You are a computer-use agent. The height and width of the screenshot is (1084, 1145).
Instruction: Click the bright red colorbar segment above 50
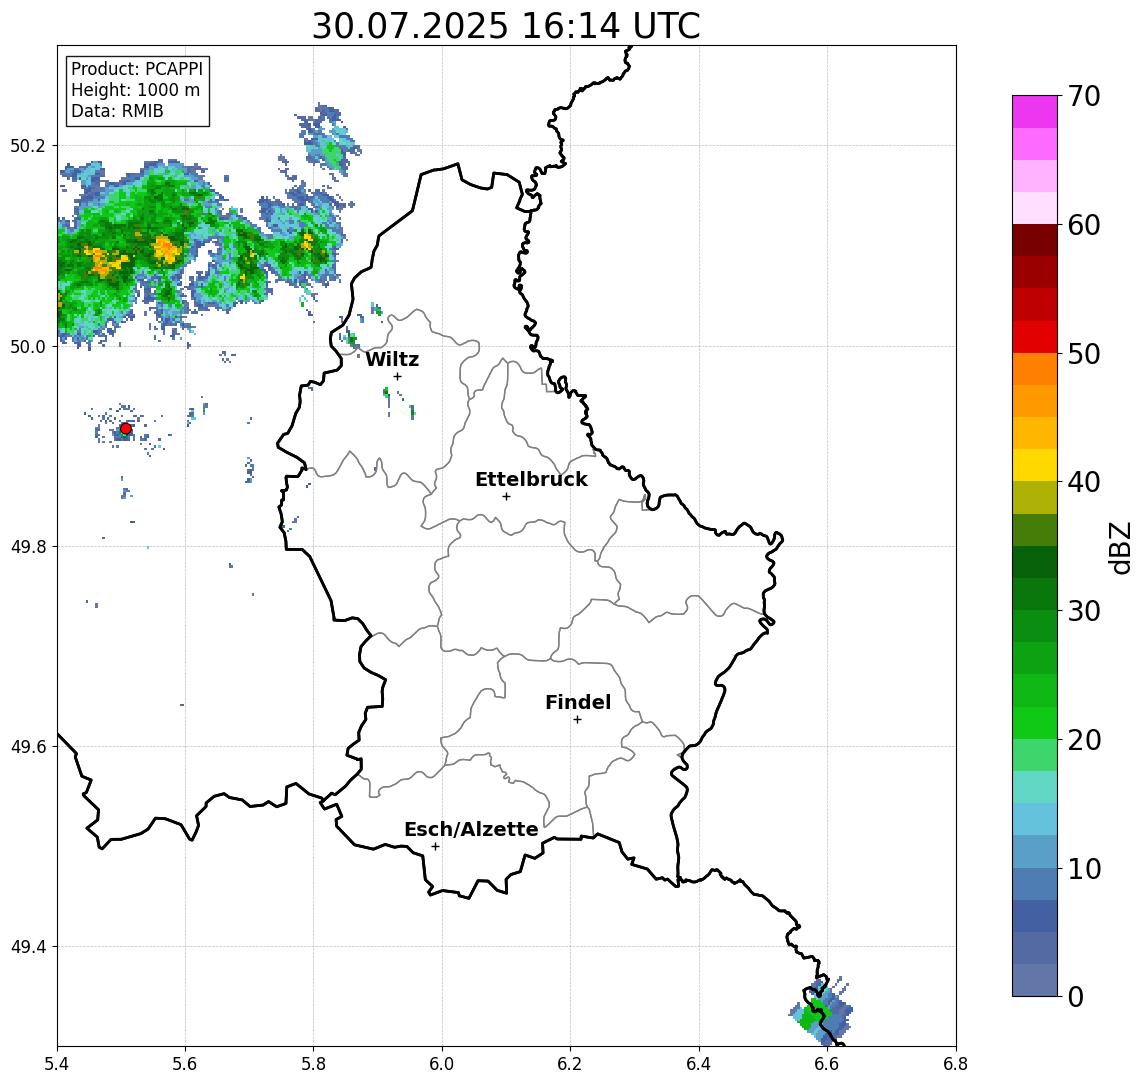pos(1035,337)
